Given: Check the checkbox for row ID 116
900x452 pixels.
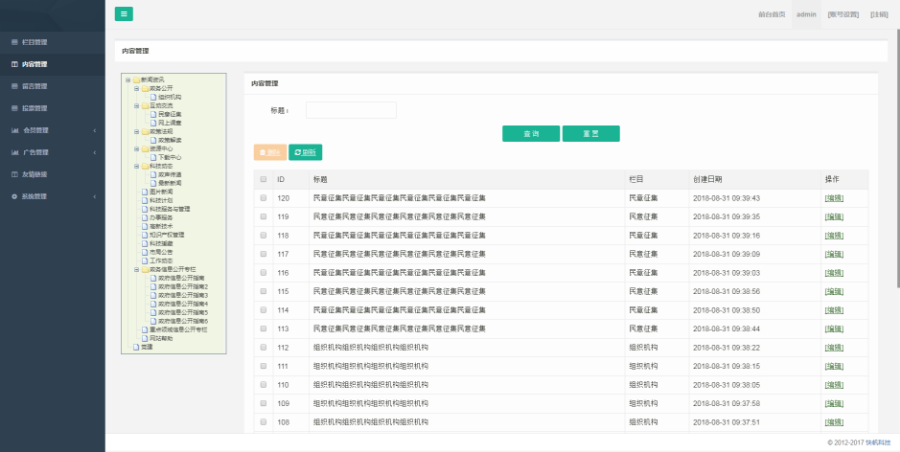Looking at the screenshot, I should [x=263, y=272].
